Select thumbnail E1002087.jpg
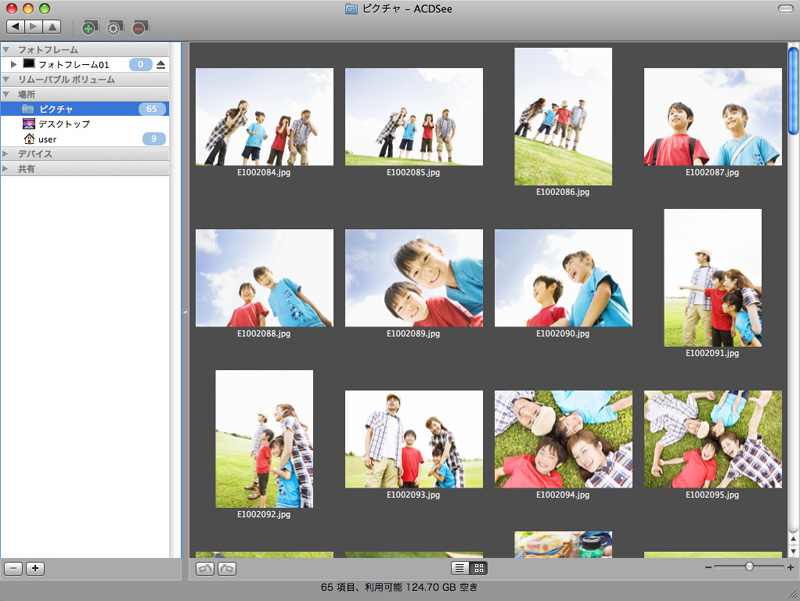Image resolution: width=800 pixels, height=601 pixels. pyautogui.click(x=713, y=117)
